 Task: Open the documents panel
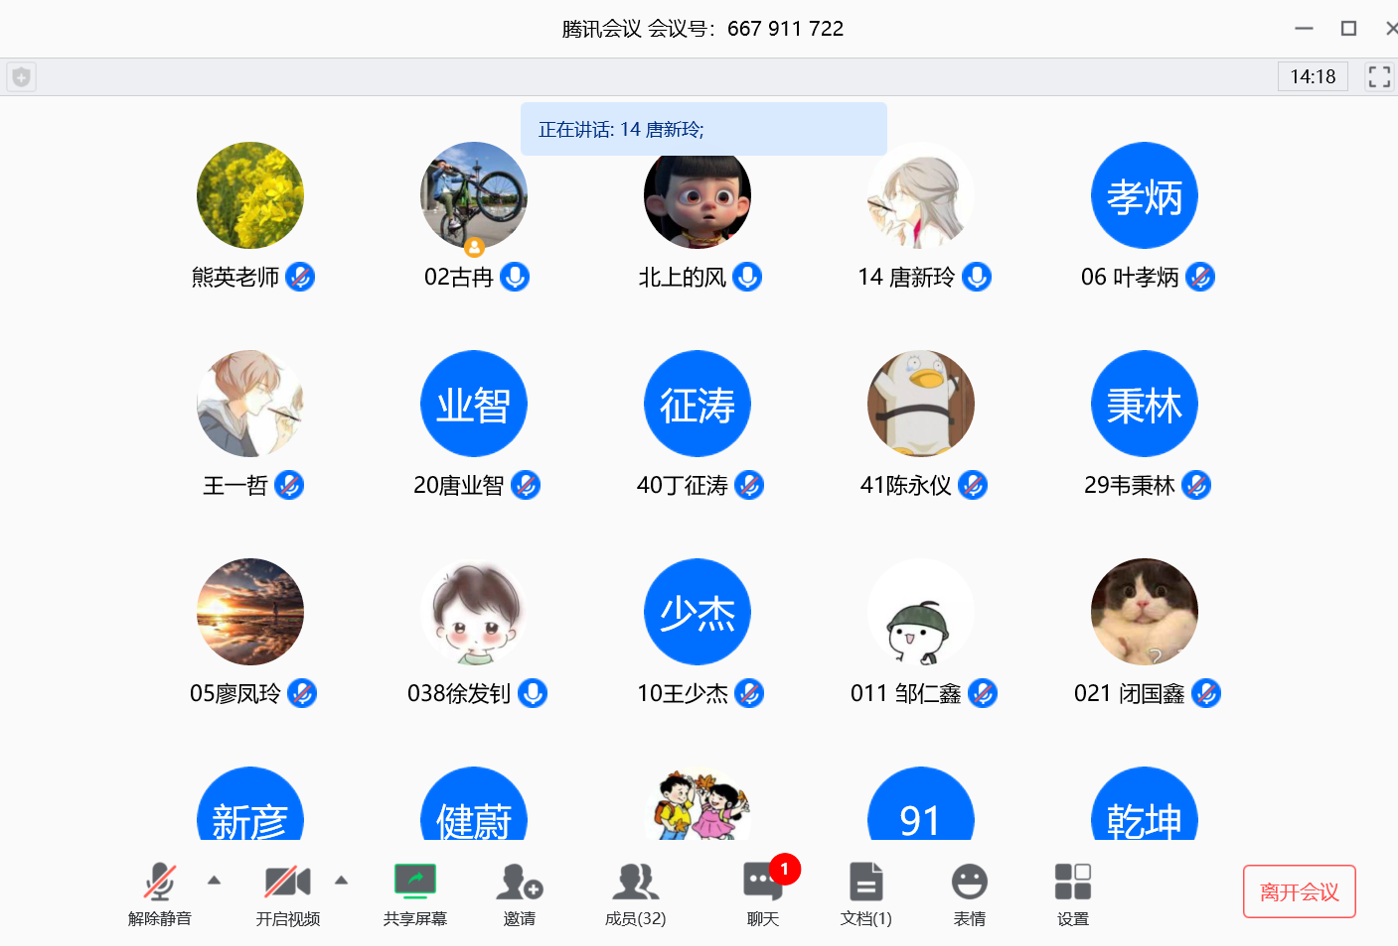pos(866,884)
